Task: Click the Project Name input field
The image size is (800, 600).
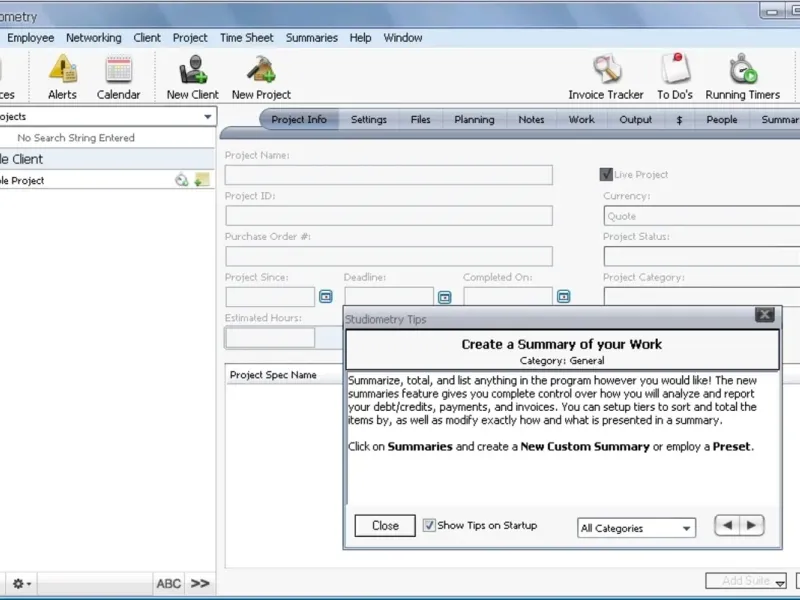Action: (389, 175)
